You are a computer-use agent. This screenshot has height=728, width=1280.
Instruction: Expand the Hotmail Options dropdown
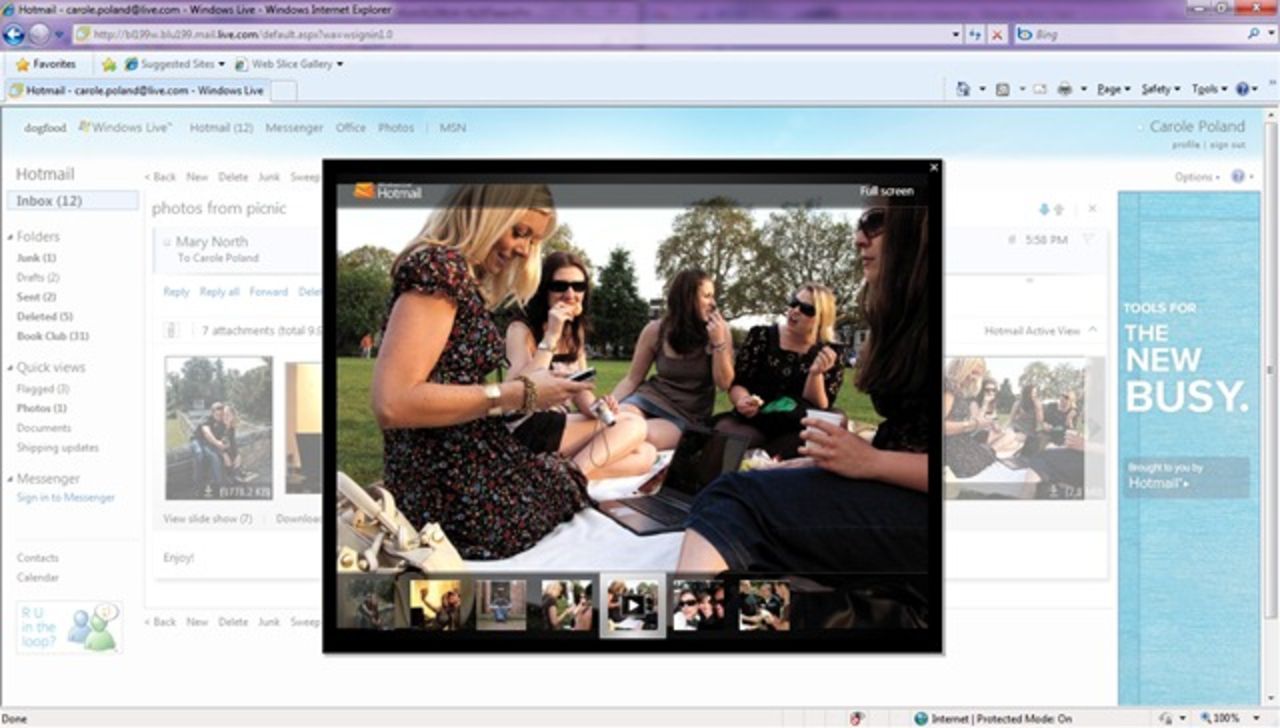pyautogui.click(x=1197, y=177)
